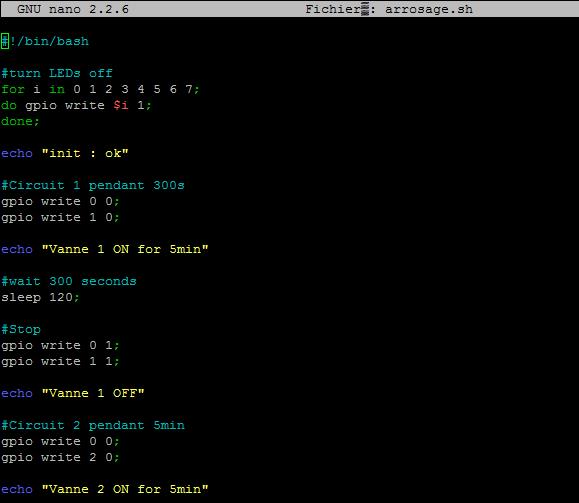Screen dimensions: 579x503
Task: Click the '#Circuit 1 pendant 300s' comment
Action: click(93, 185)
